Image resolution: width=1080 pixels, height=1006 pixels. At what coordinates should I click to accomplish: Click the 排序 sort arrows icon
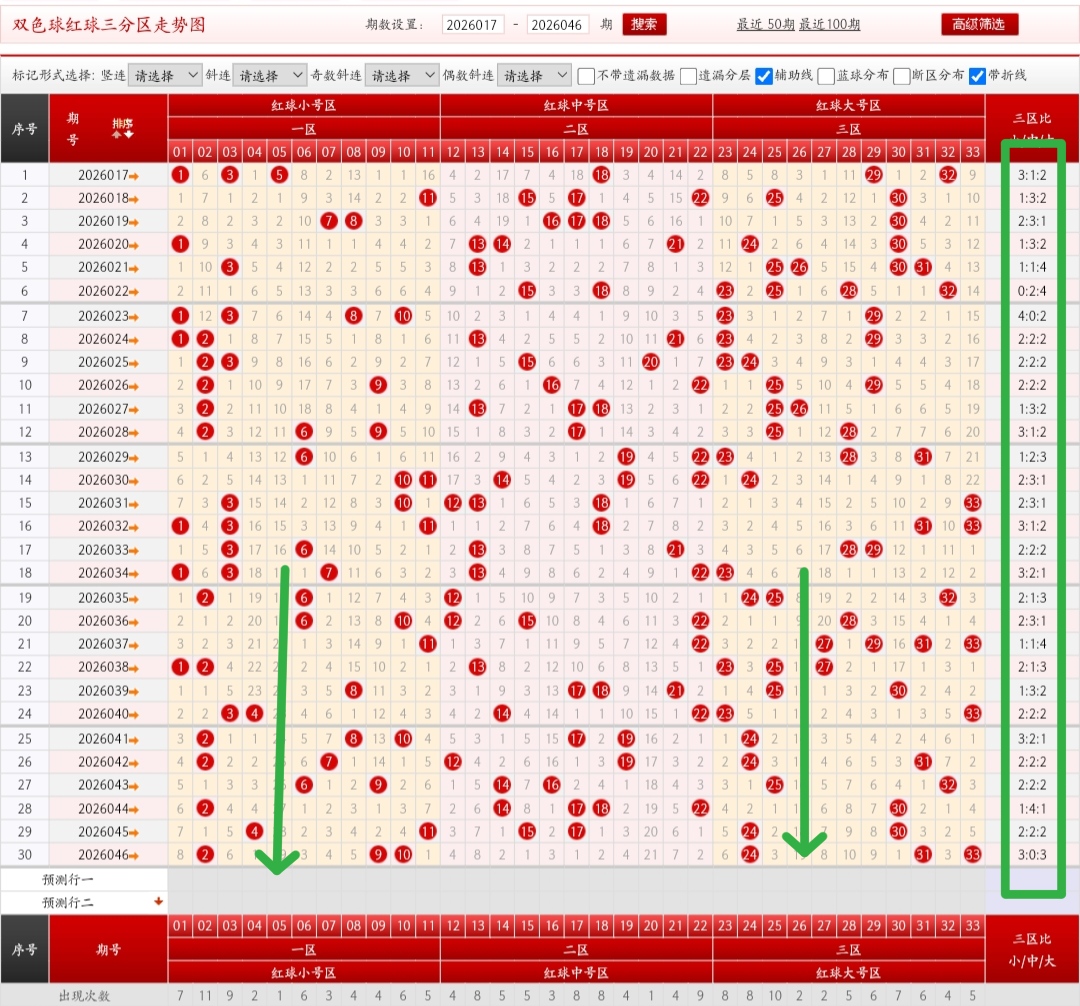(122, 127)
